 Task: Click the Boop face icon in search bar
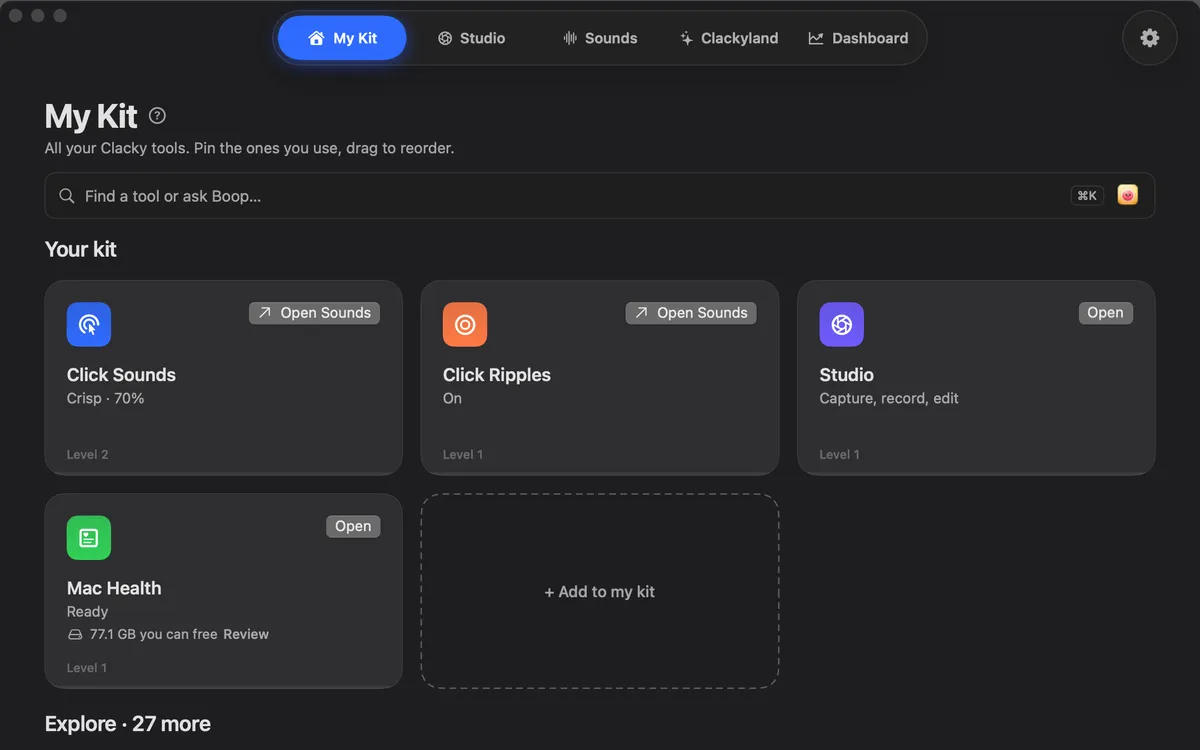click(1127, 195)
